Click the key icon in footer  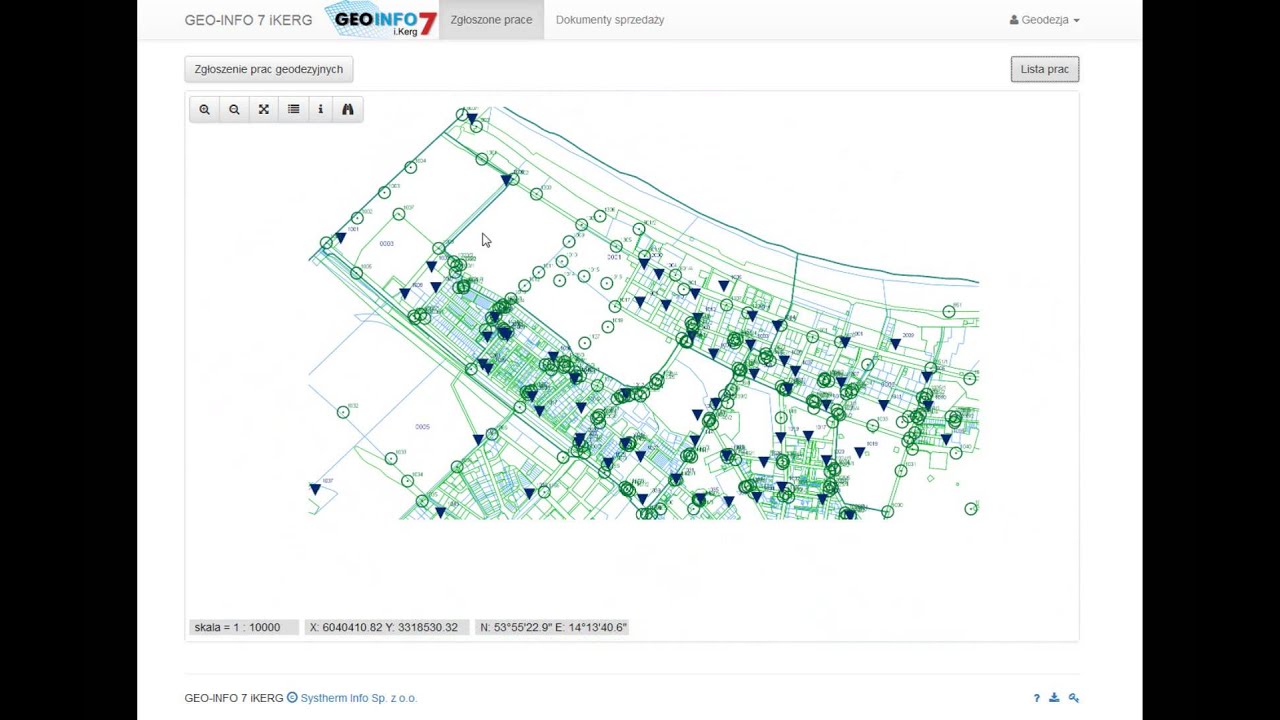[1073, 698]
